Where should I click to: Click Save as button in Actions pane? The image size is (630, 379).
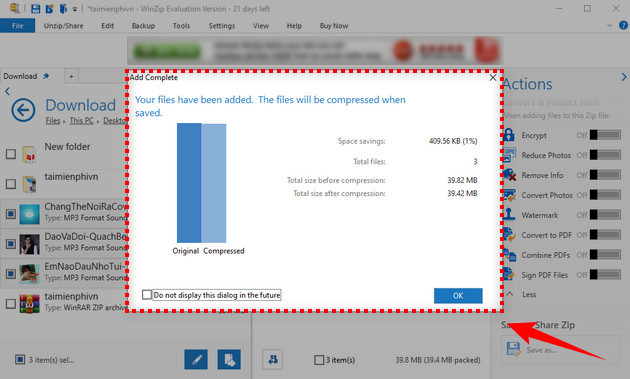560,350
